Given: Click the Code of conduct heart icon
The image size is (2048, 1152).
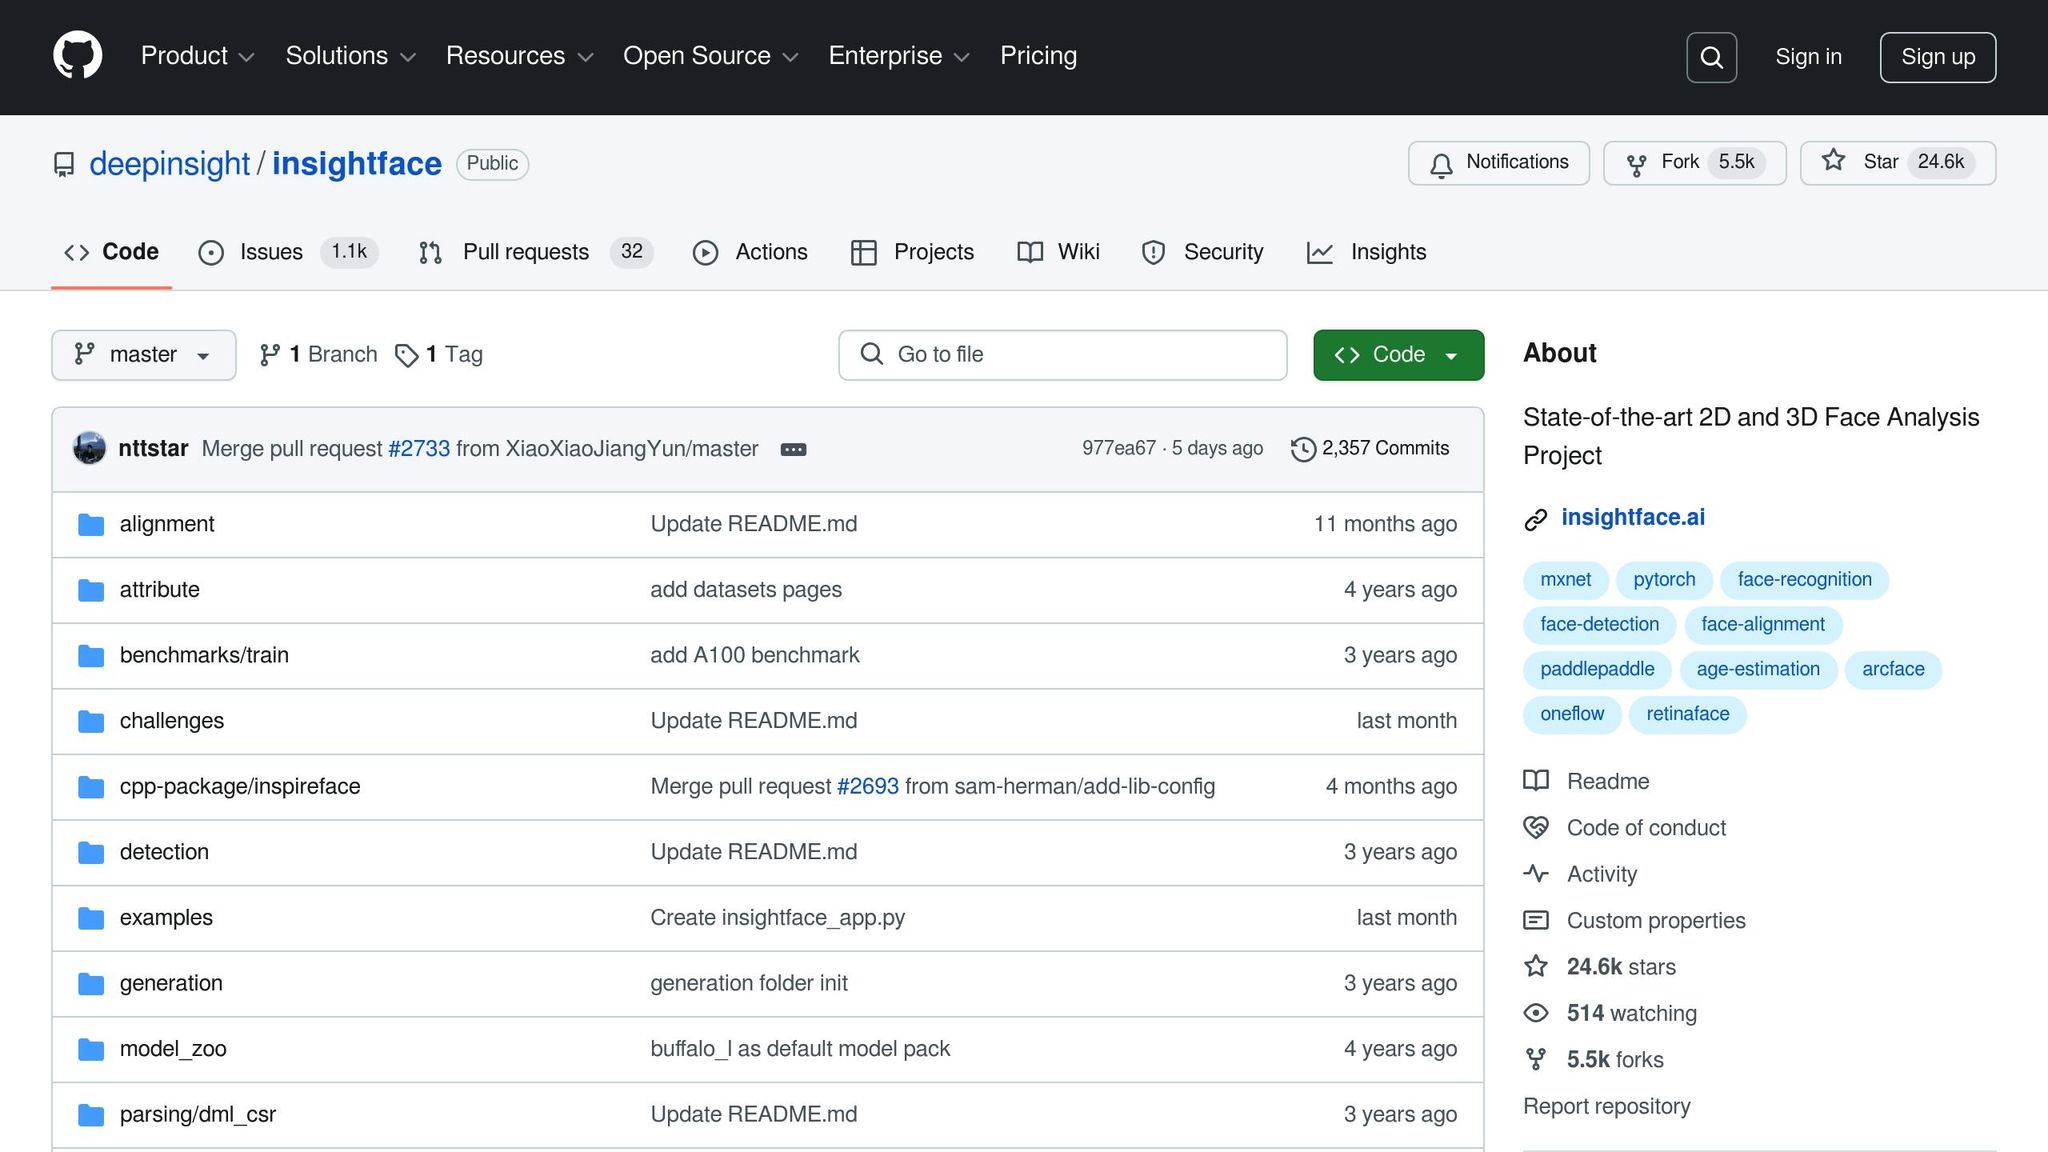Looking at the screenshot, I should (x=1536, y=827).
